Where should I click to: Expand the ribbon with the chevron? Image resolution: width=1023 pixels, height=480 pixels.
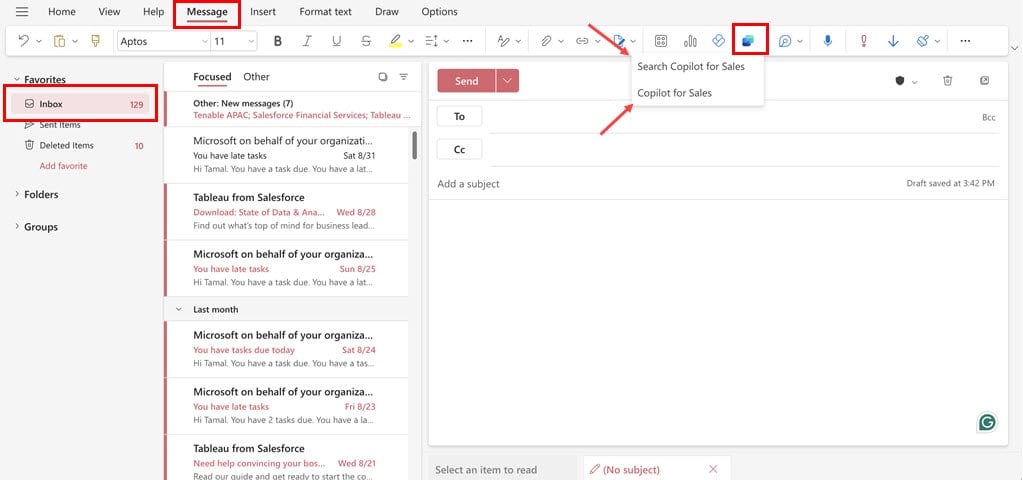[1014, 48]
